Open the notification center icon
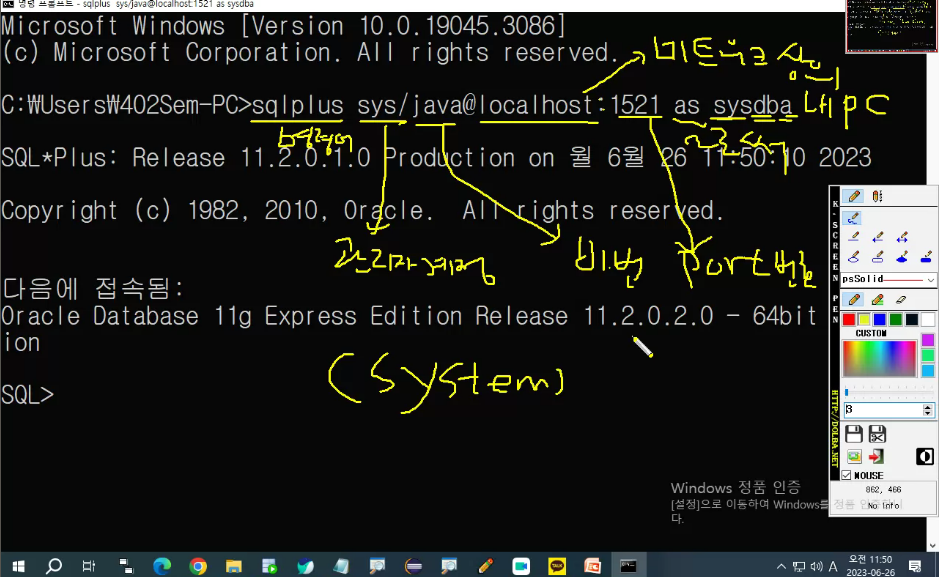939x577 pixels. point(914,566)
